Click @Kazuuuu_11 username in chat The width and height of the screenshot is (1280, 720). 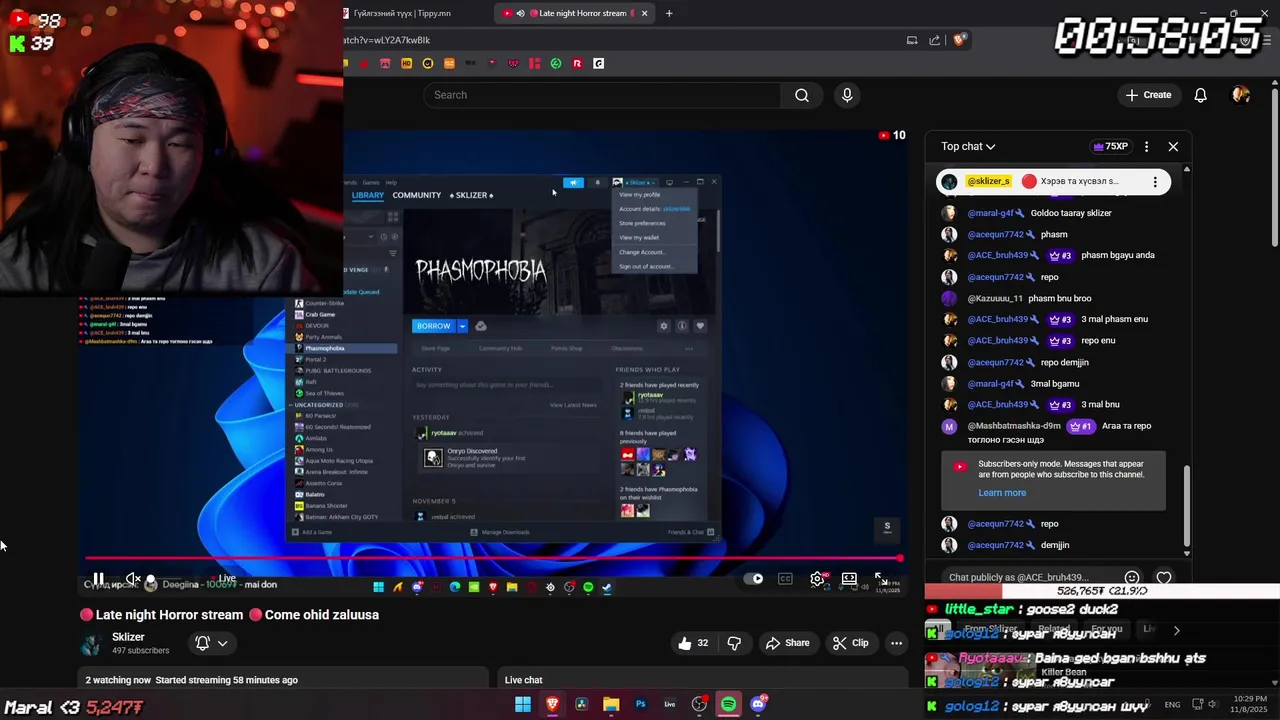(995, 298)
